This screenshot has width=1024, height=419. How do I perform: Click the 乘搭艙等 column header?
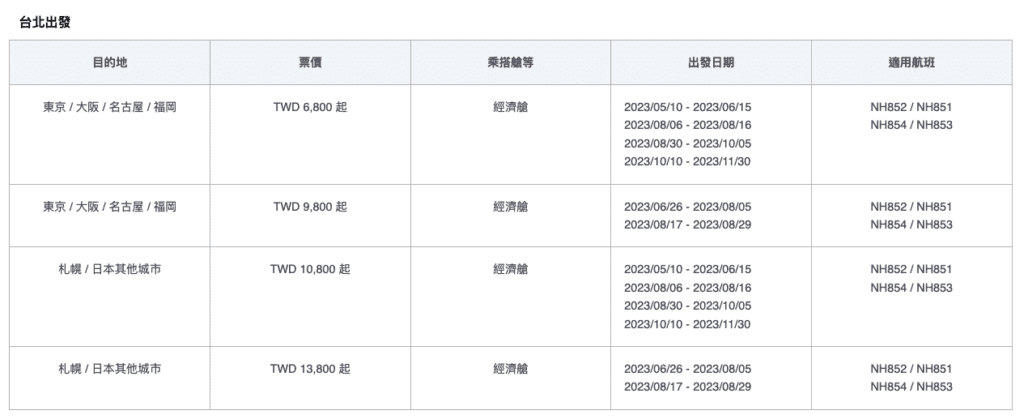511,63
